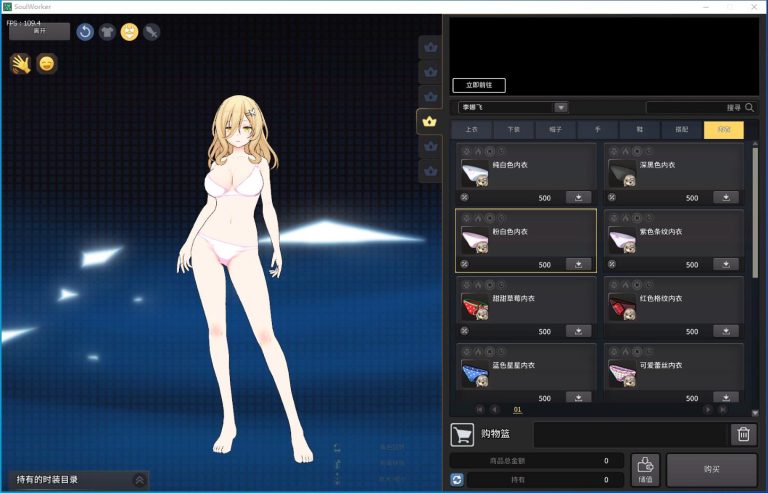Switch to the 手 tab
The width and height of the screenshot is (768, 493).
point(598,130)
